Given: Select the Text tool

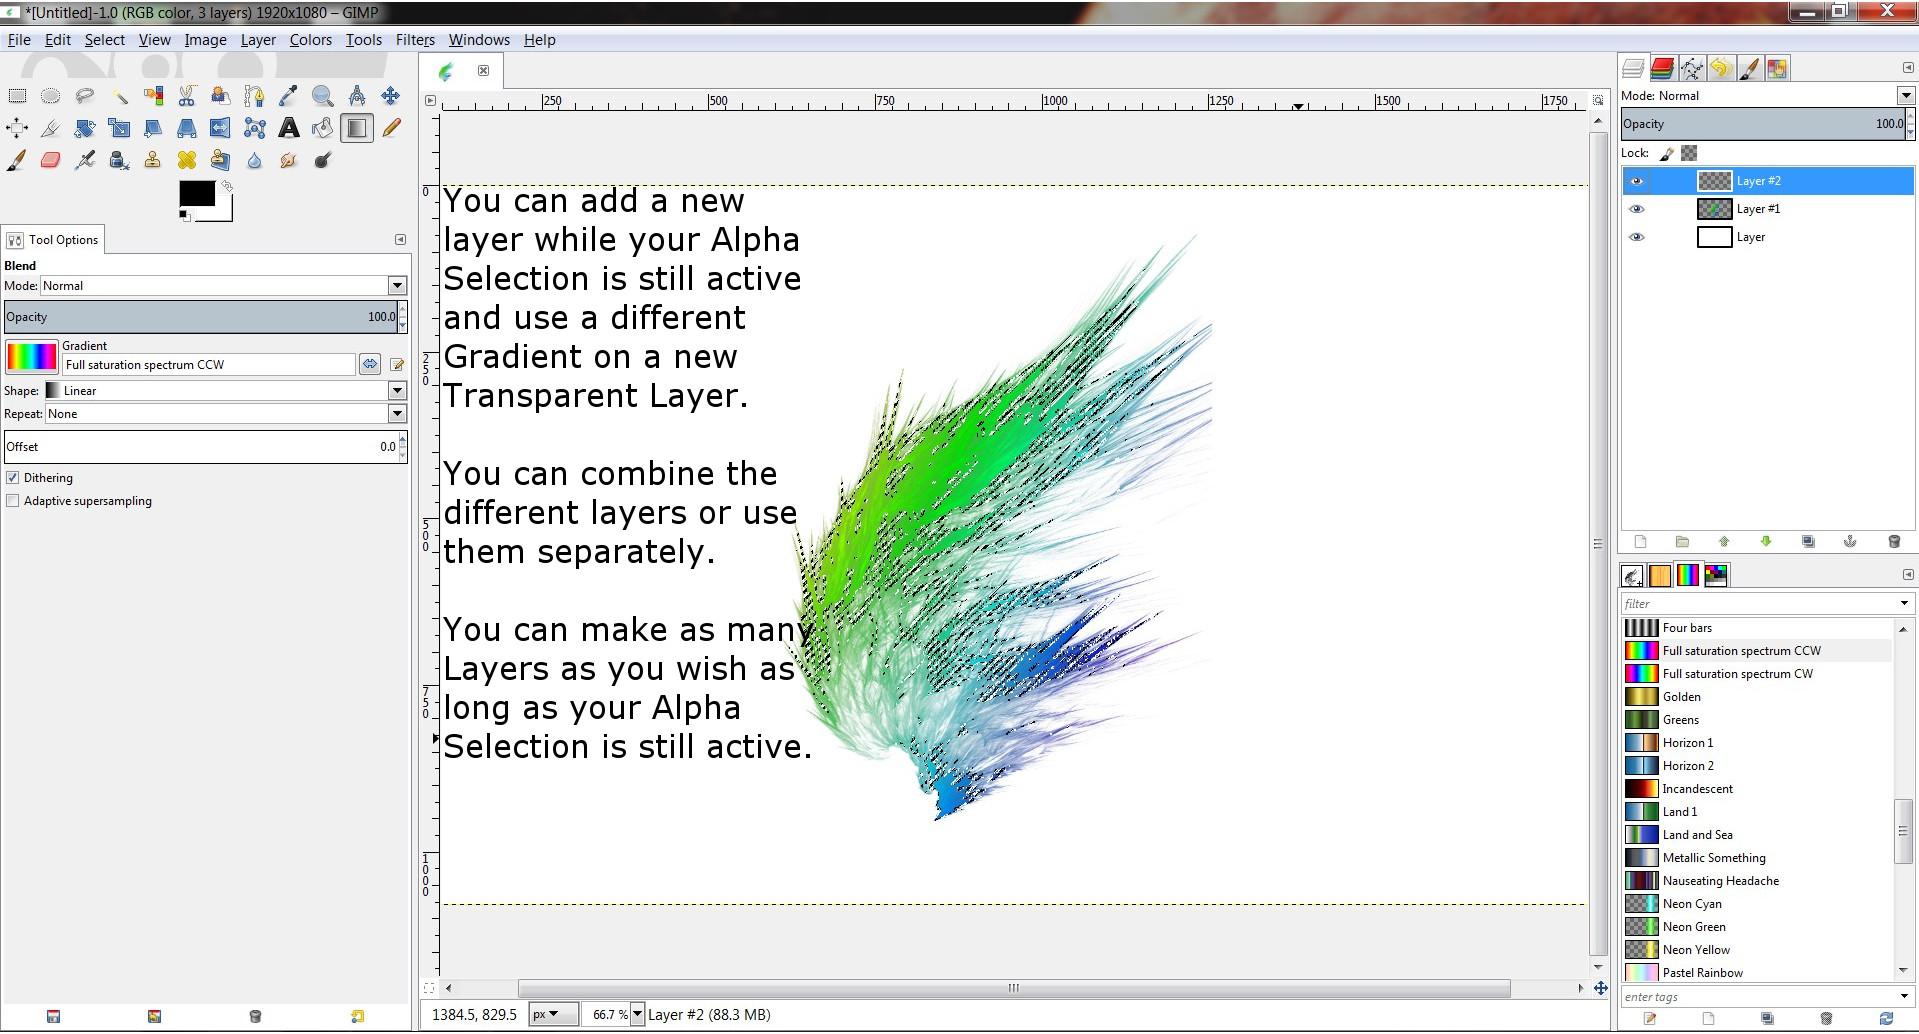Looking at the screenshot, I should click(x=288, y=128).
